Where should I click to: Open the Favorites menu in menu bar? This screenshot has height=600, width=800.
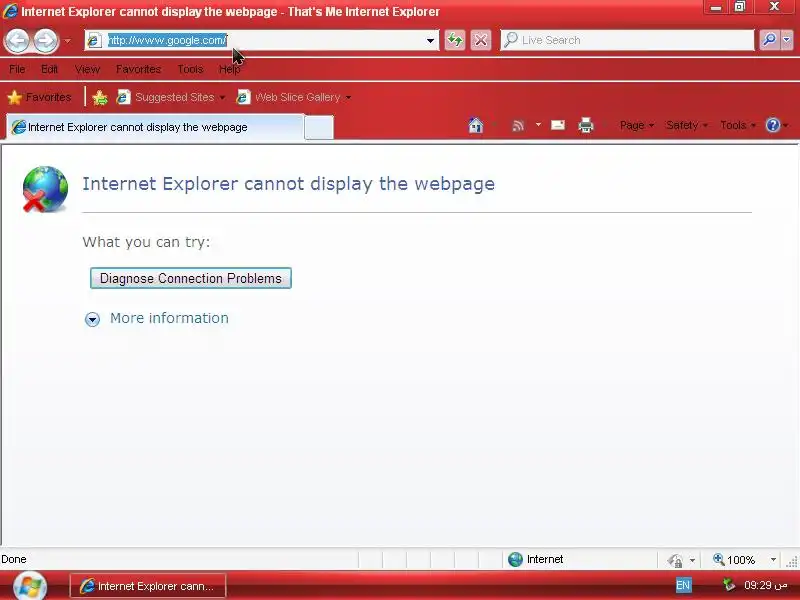pos(138,69)
